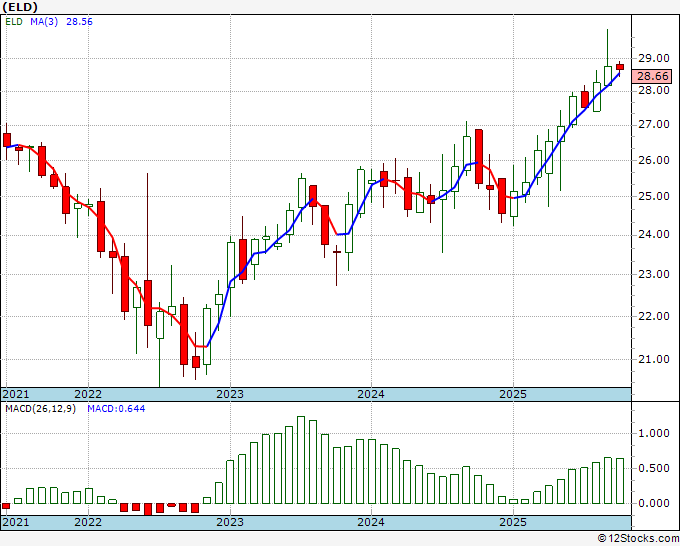The height and width of the screenshot is (546, 680).
Task: Click the last MACD histogram bar of 2025
Action: (x=620, y=481)
